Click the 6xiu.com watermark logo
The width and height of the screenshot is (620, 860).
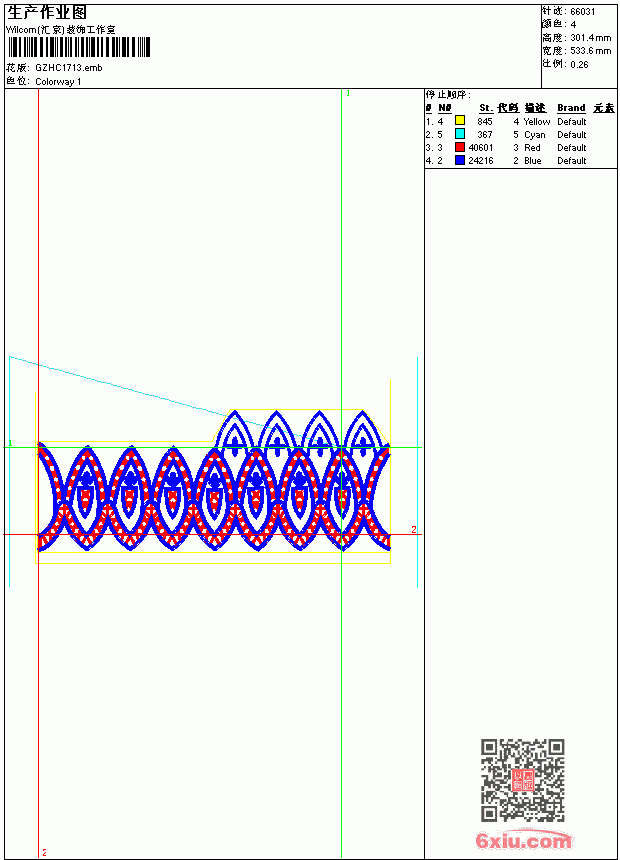pos(523,840)
